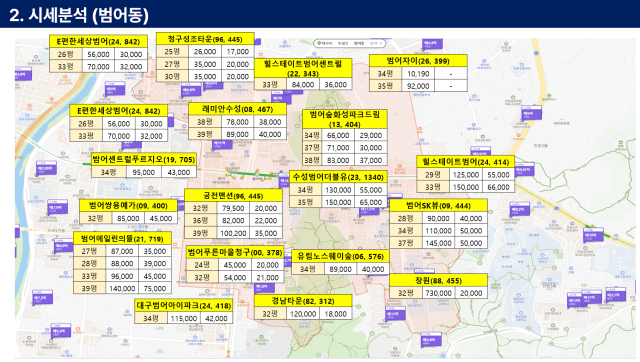Select the 140,000 cell in 범어에일린의뜰 table
The height and width of the screenshot is (362, 640).
(x=122, y=288)
